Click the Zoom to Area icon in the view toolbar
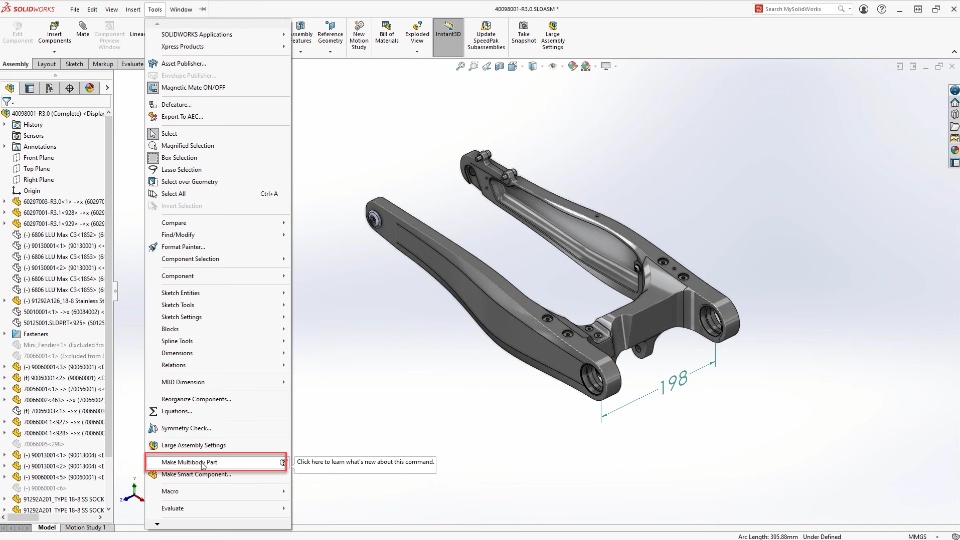 (473, 66)
